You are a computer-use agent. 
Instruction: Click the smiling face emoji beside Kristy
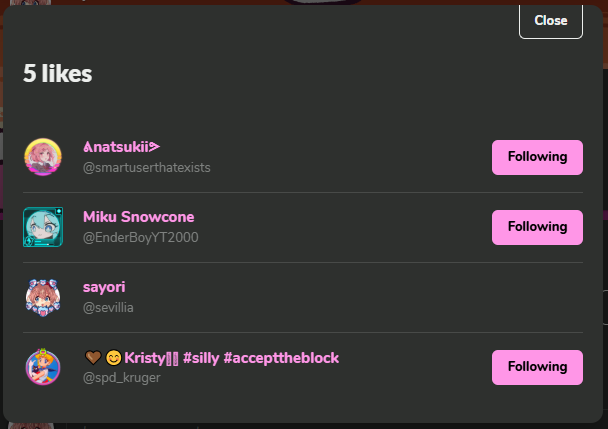coord(114,358)
